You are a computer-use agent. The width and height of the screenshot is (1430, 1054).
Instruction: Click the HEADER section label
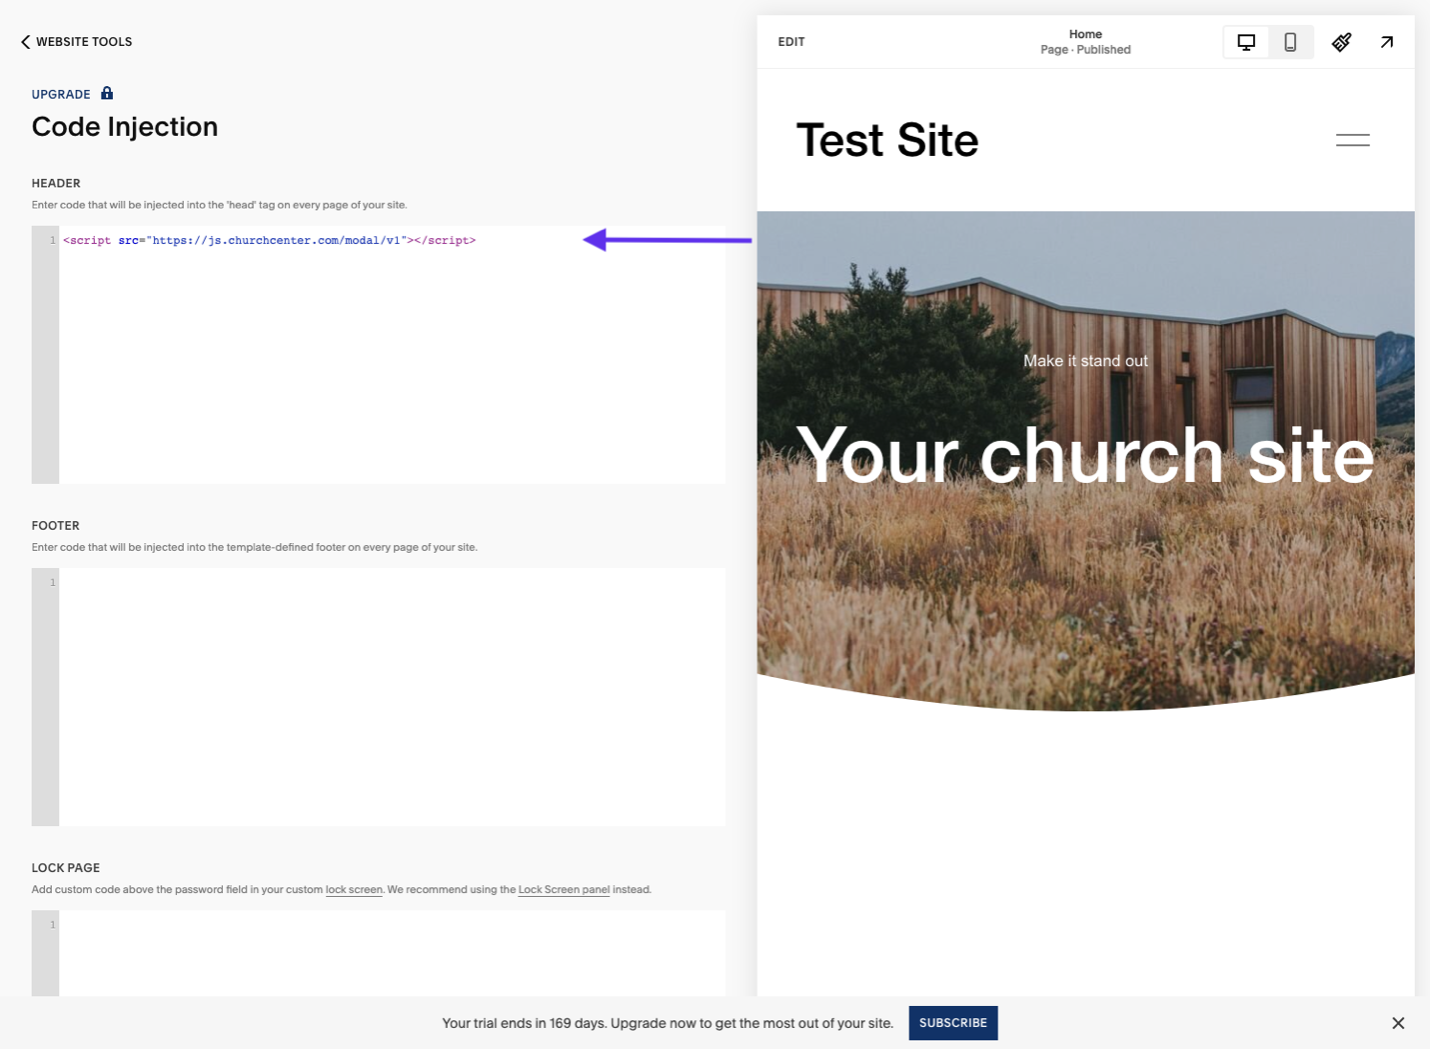[56, 183]
